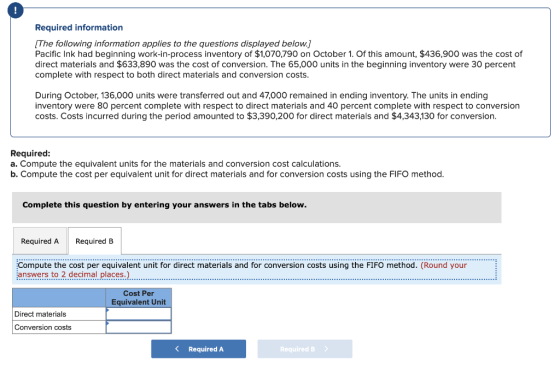
Task: Click requirement a about equivalent units
Action: [x=175, y=164]
